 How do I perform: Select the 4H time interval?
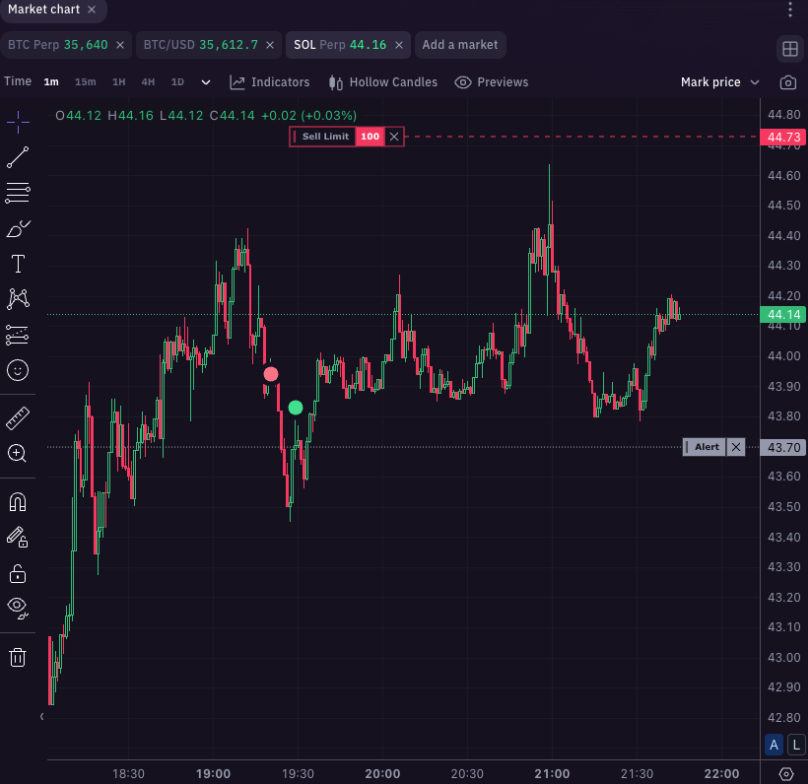[x=148, y=82]
